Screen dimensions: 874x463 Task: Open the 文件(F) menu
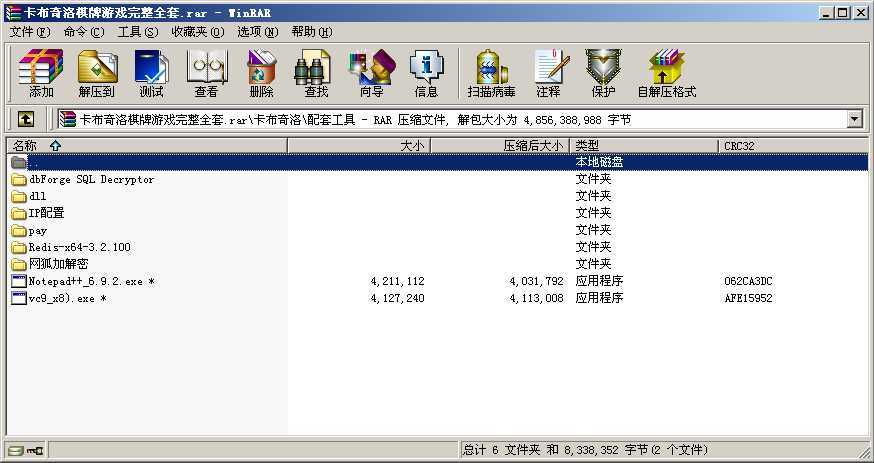30,32
